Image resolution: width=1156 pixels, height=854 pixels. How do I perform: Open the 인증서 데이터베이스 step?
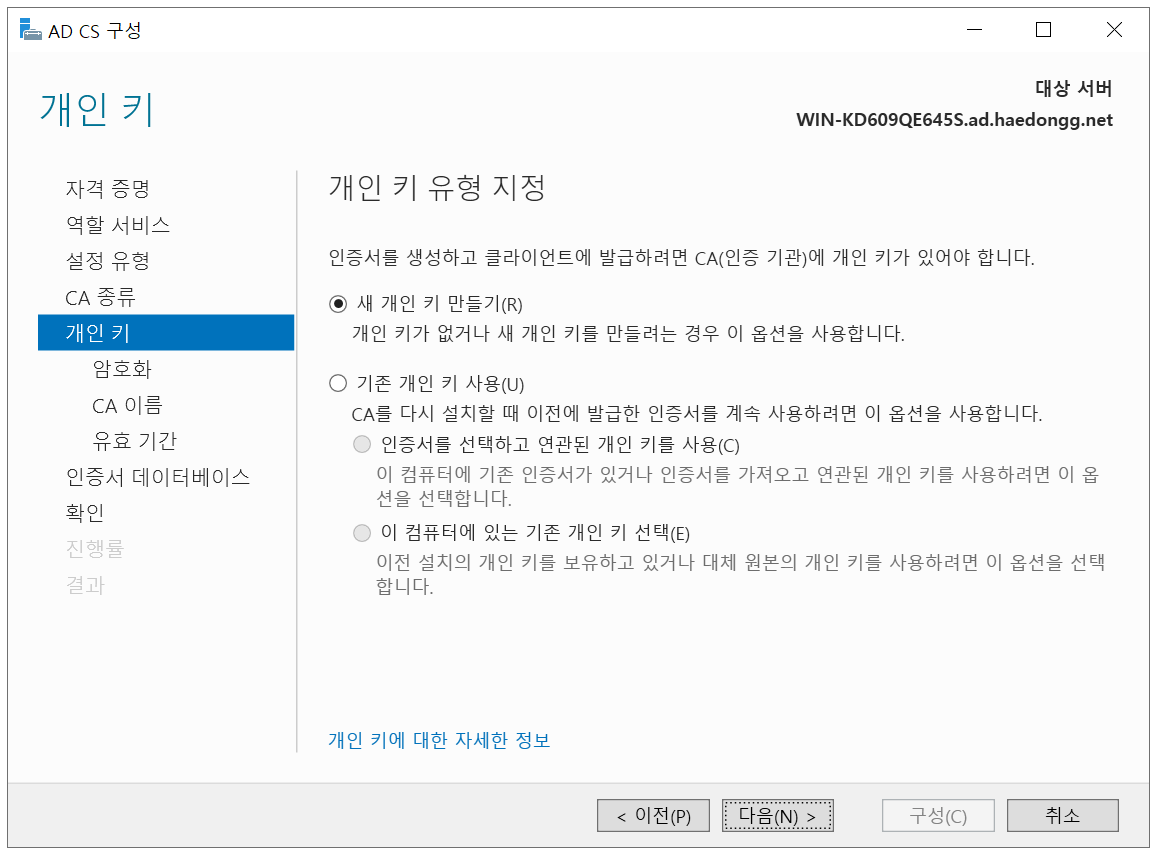coord(158,477)
